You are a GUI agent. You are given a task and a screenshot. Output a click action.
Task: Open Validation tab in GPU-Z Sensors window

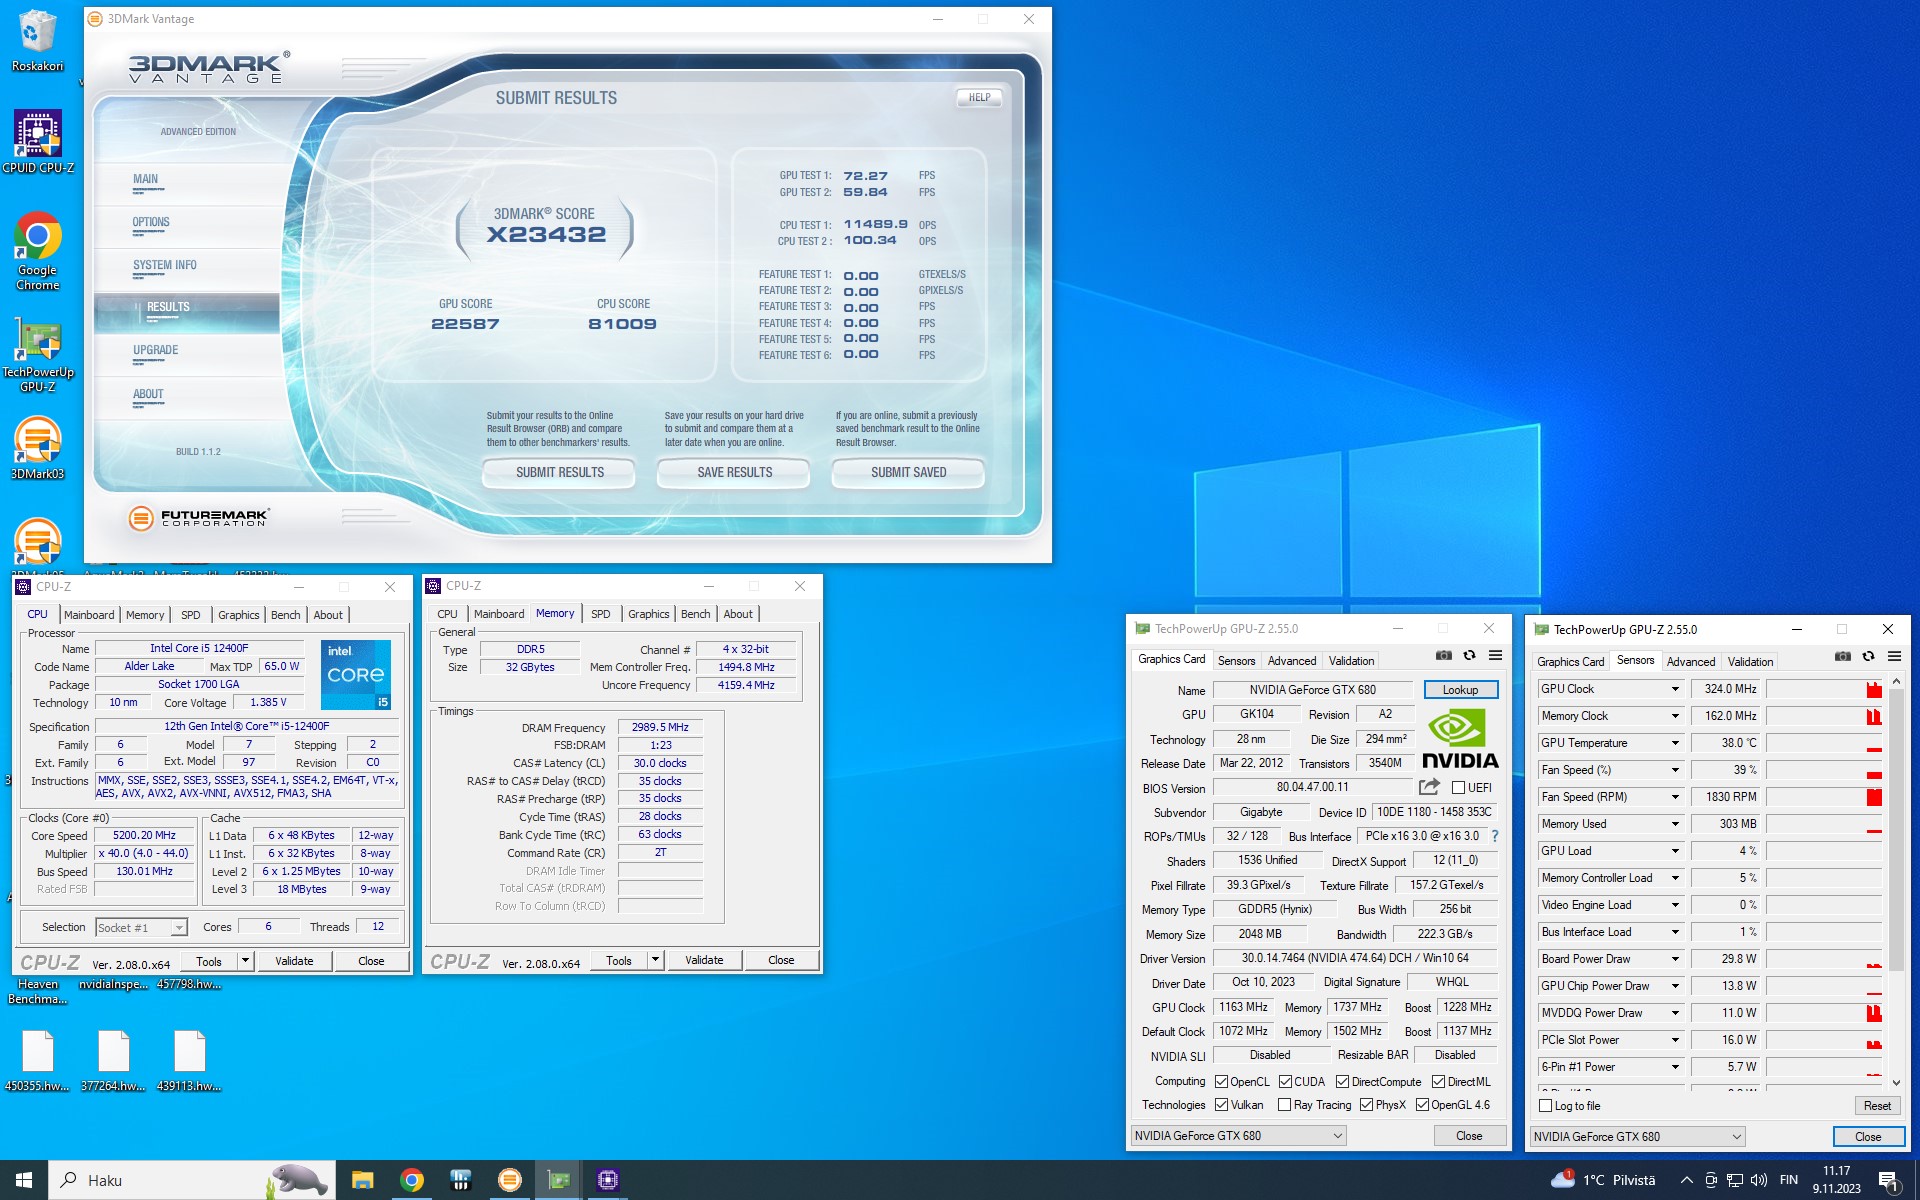pyautogui.click(x=1750, y=662)
